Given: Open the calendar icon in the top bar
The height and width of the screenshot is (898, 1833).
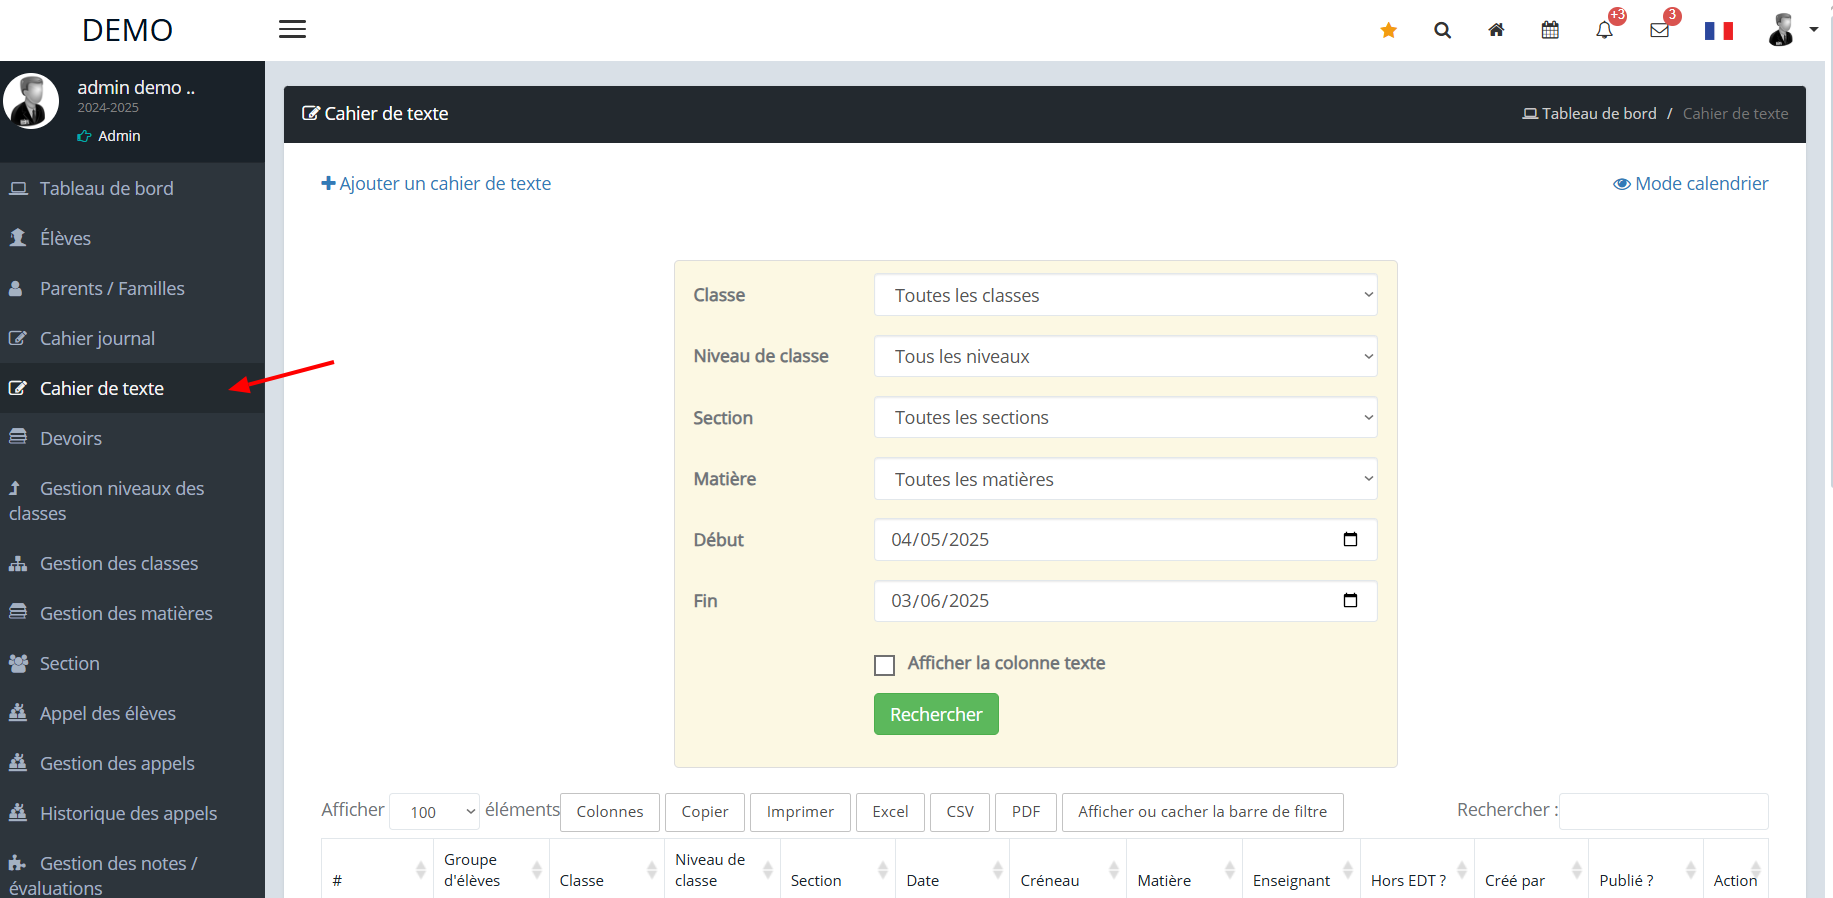Looking at the screenshot, I should pos(1550,30).
